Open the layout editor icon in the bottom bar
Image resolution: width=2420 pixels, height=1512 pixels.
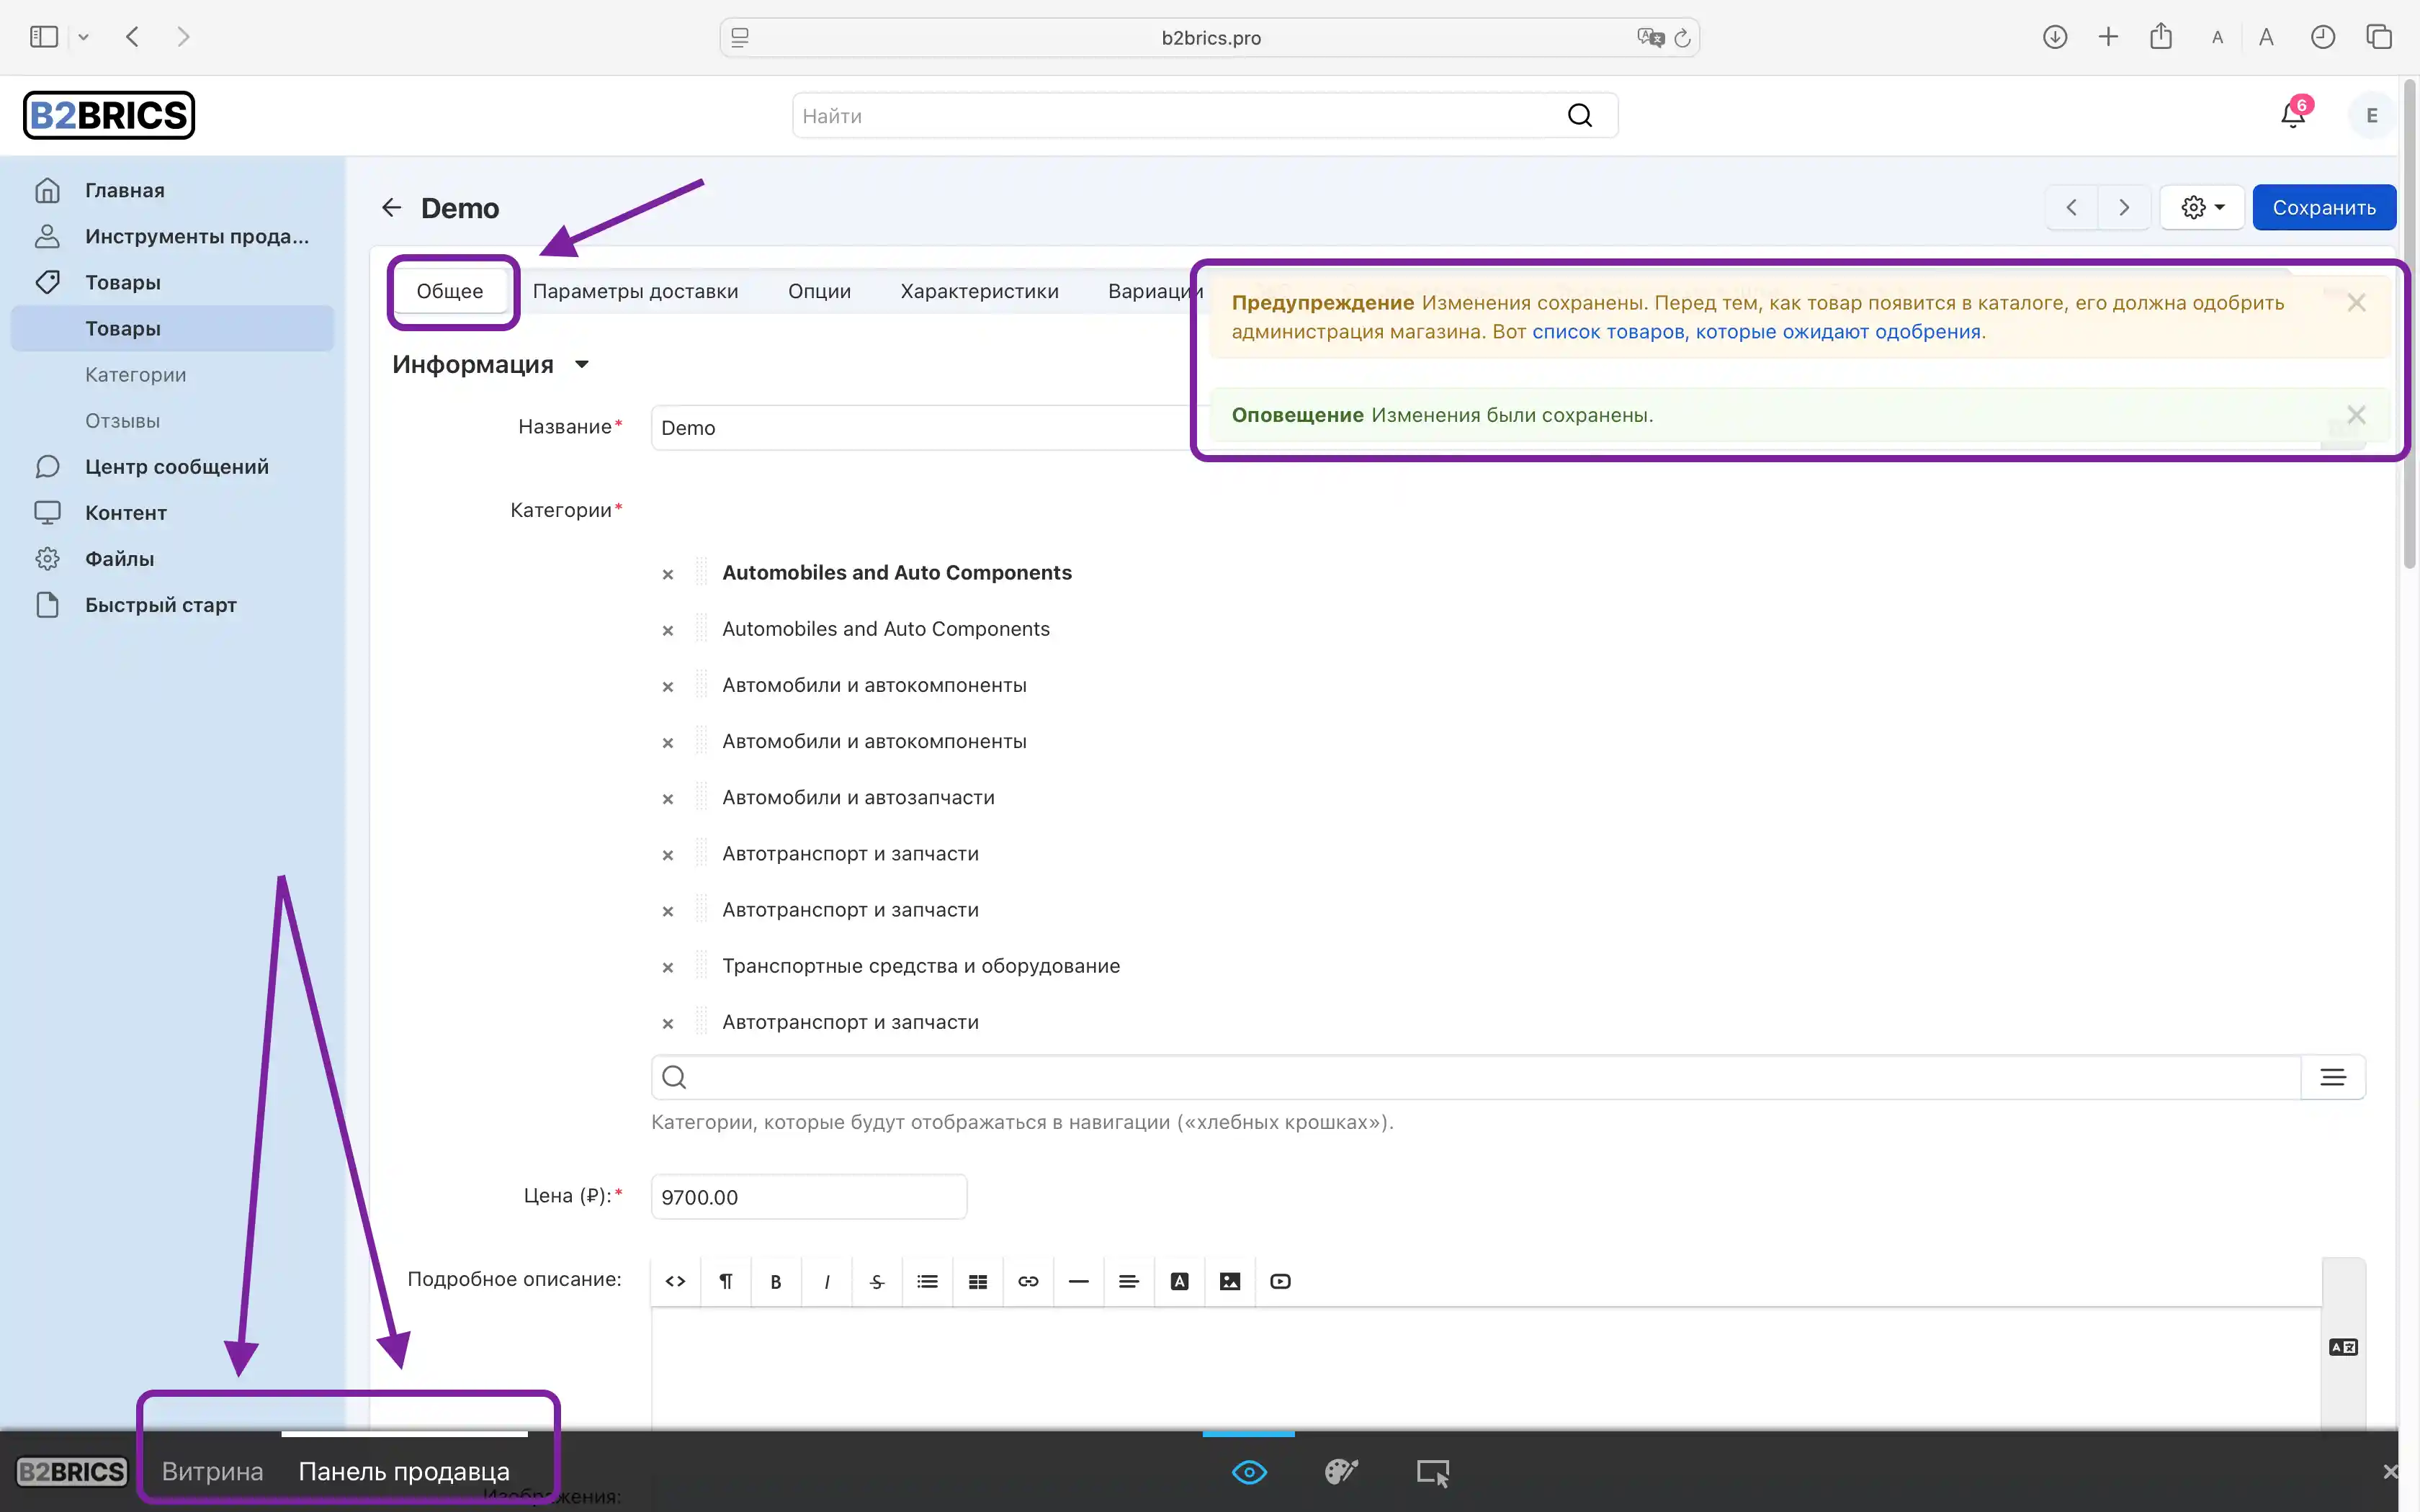tap(1433, 1472)
